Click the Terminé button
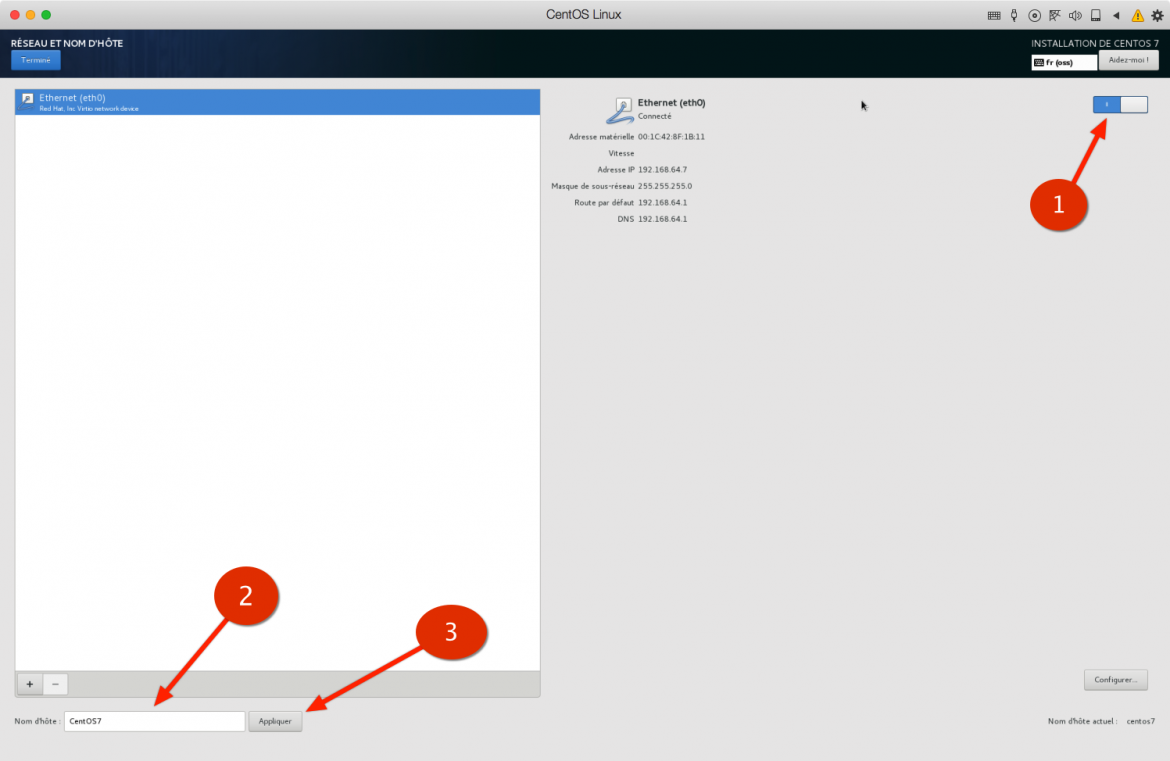The width and height of the screenshot is (1170, 761). point(35,59)
